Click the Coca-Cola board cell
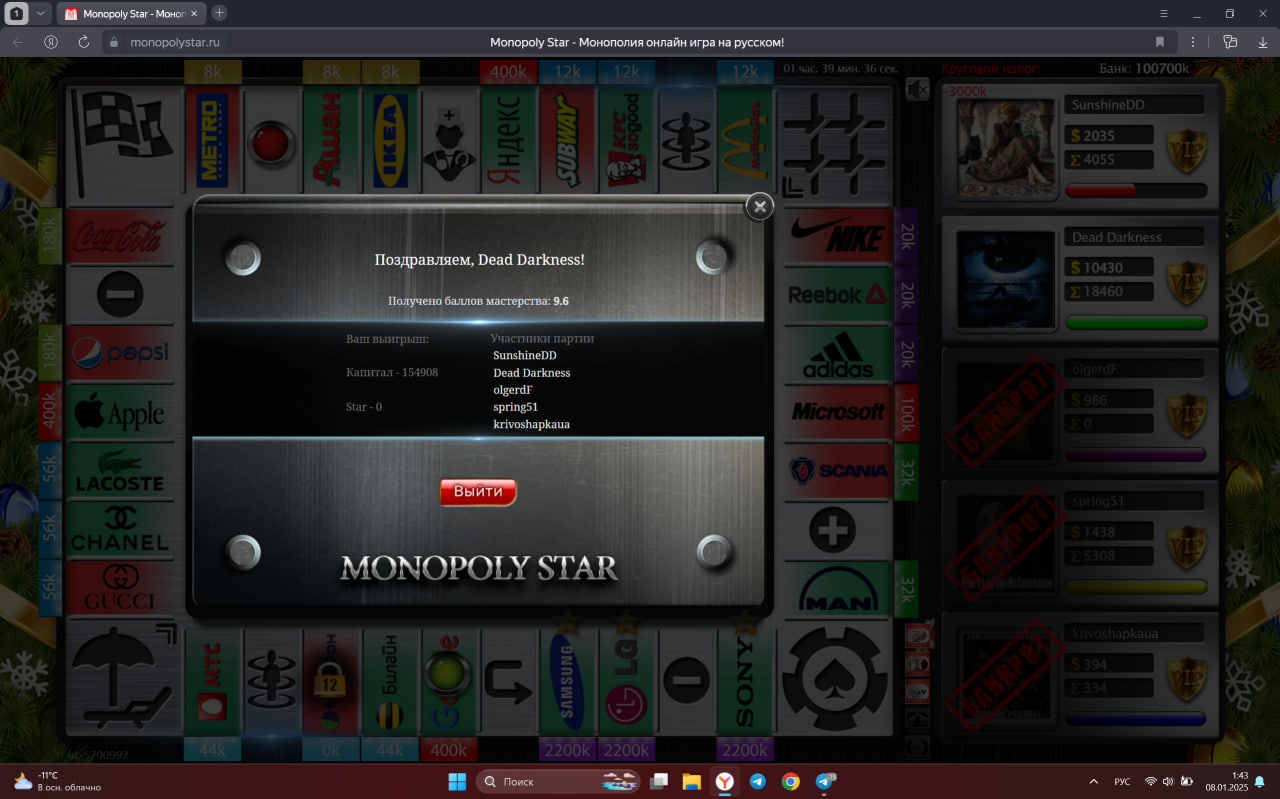Screen dimensions: 1280x799 (x=120, y=236)
